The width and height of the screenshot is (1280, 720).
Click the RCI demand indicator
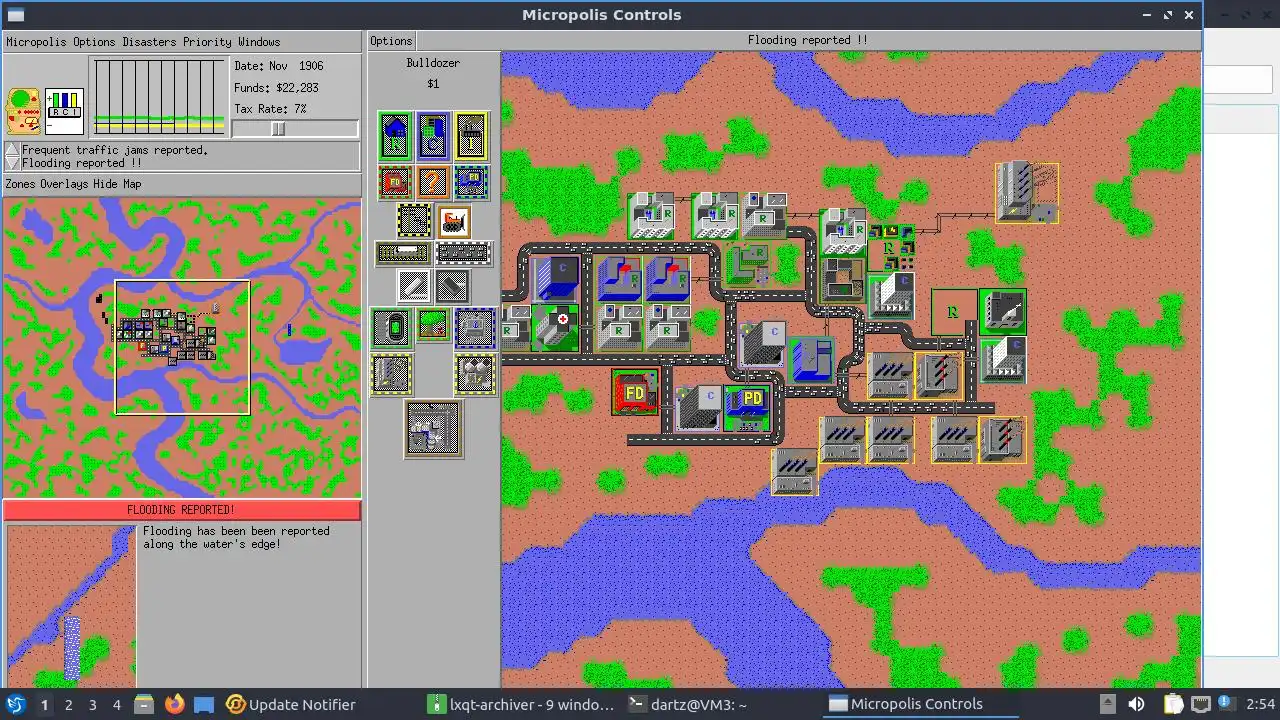point(64,111)
